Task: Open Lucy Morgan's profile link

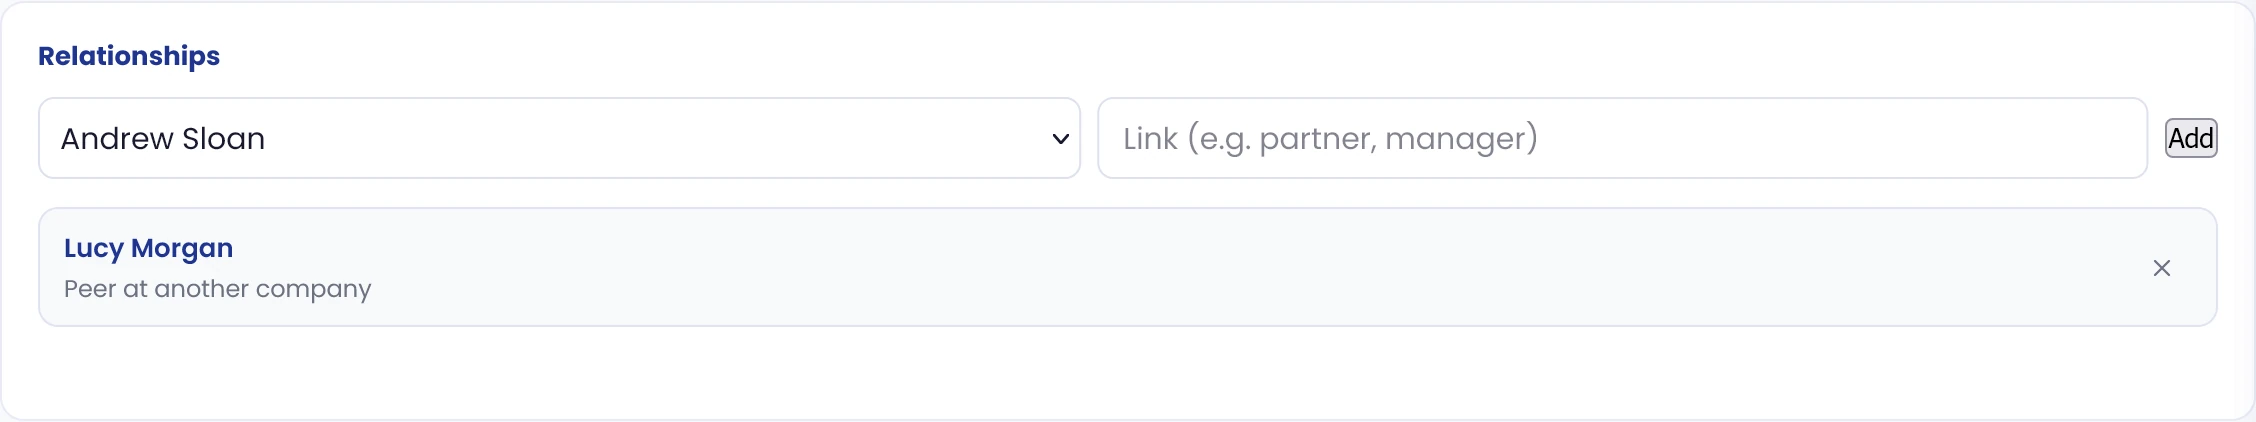Action: 148,248
